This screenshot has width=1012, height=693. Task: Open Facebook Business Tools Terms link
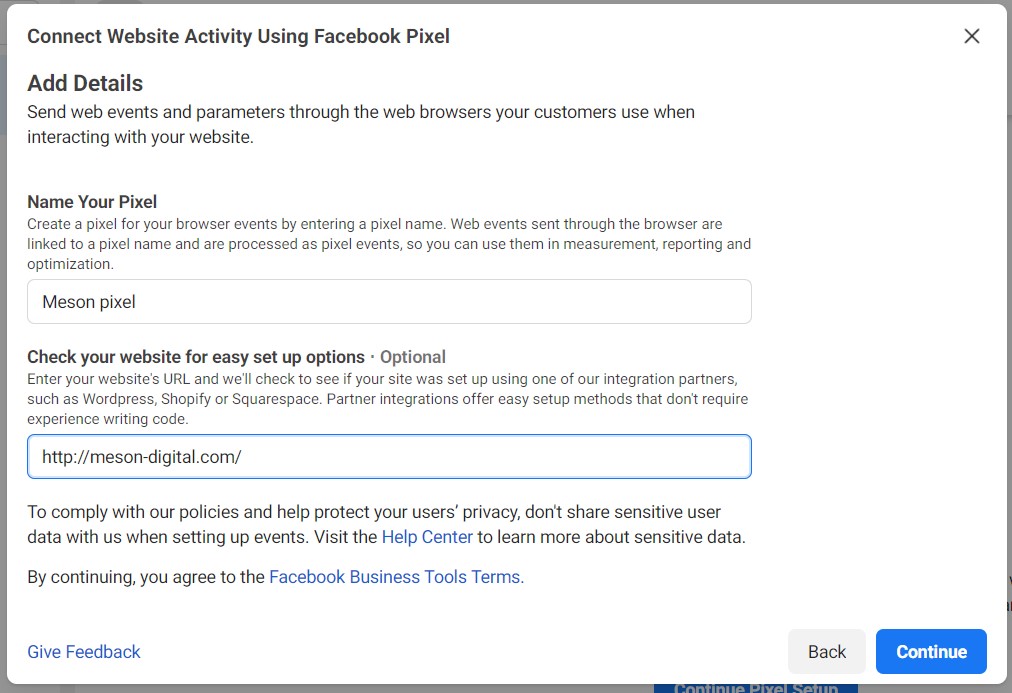tap(396, 576)
